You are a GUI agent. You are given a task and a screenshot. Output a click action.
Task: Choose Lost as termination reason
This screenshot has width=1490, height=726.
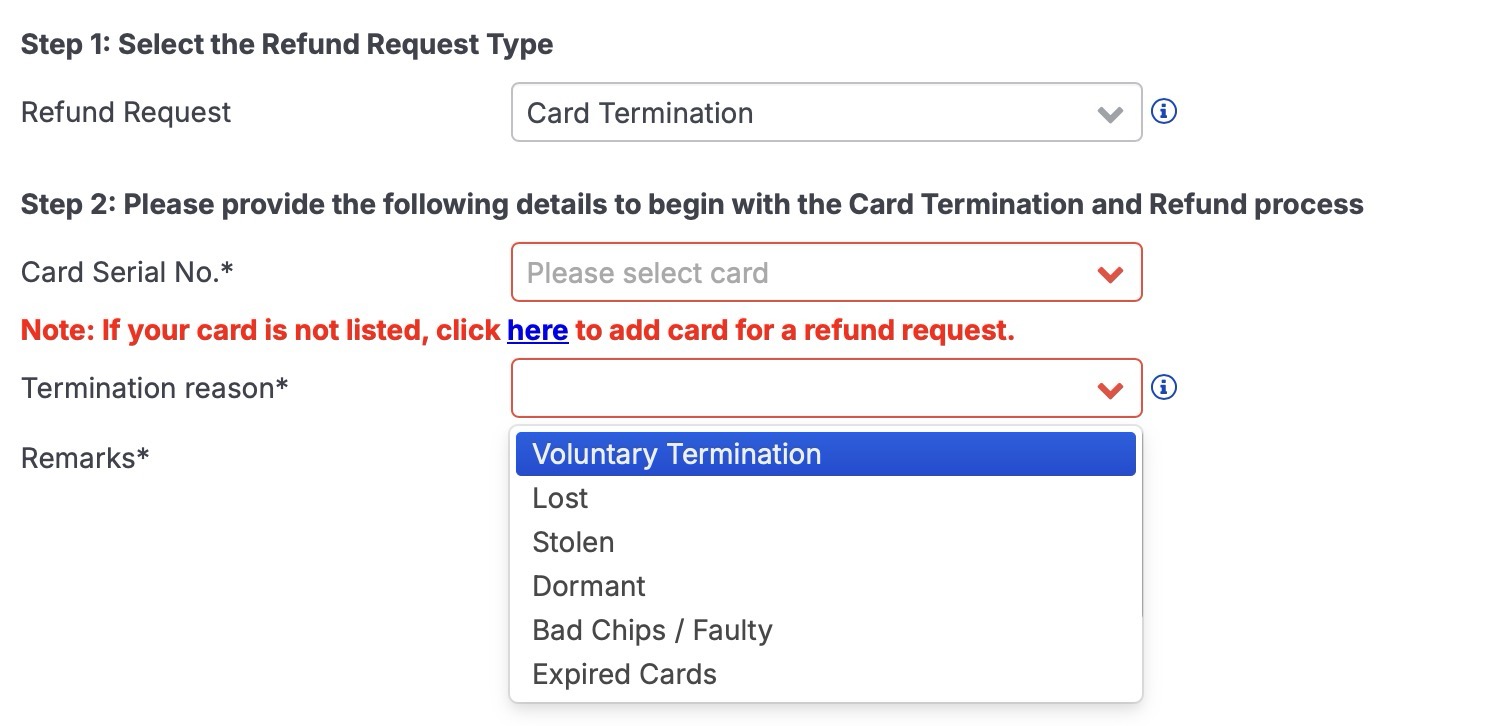(826, 498)
